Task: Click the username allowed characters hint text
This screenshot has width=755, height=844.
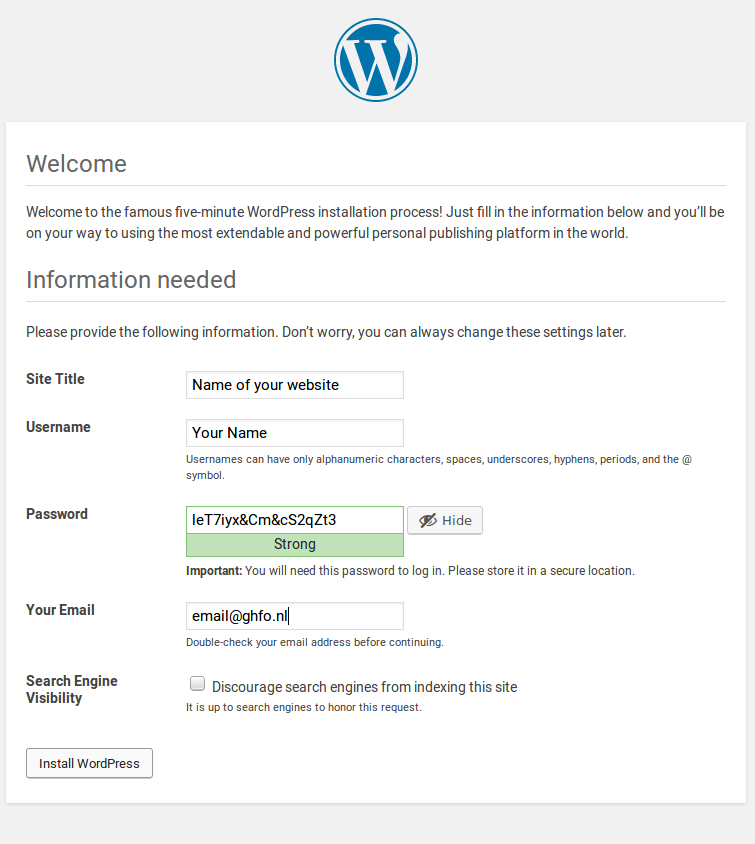Action: [439, 467]
